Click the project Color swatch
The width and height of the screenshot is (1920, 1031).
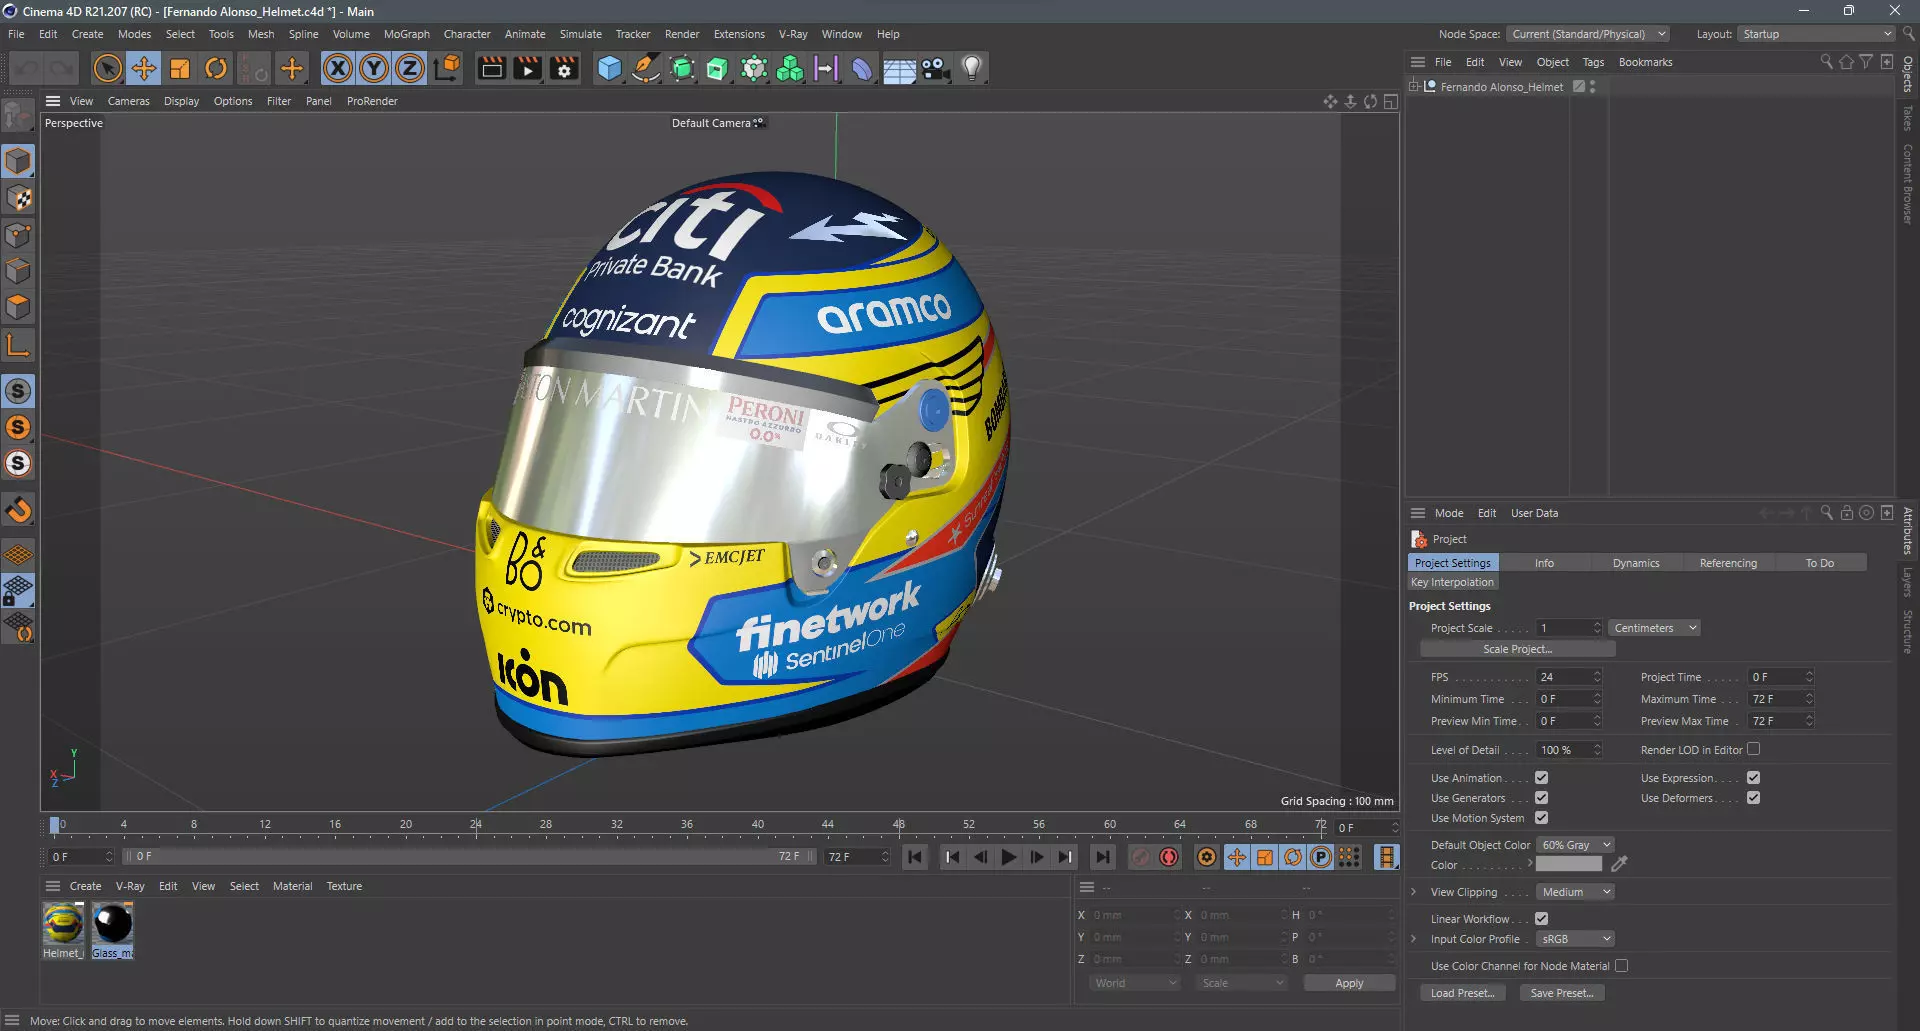pyautogui.click(x=1569, y=865)
